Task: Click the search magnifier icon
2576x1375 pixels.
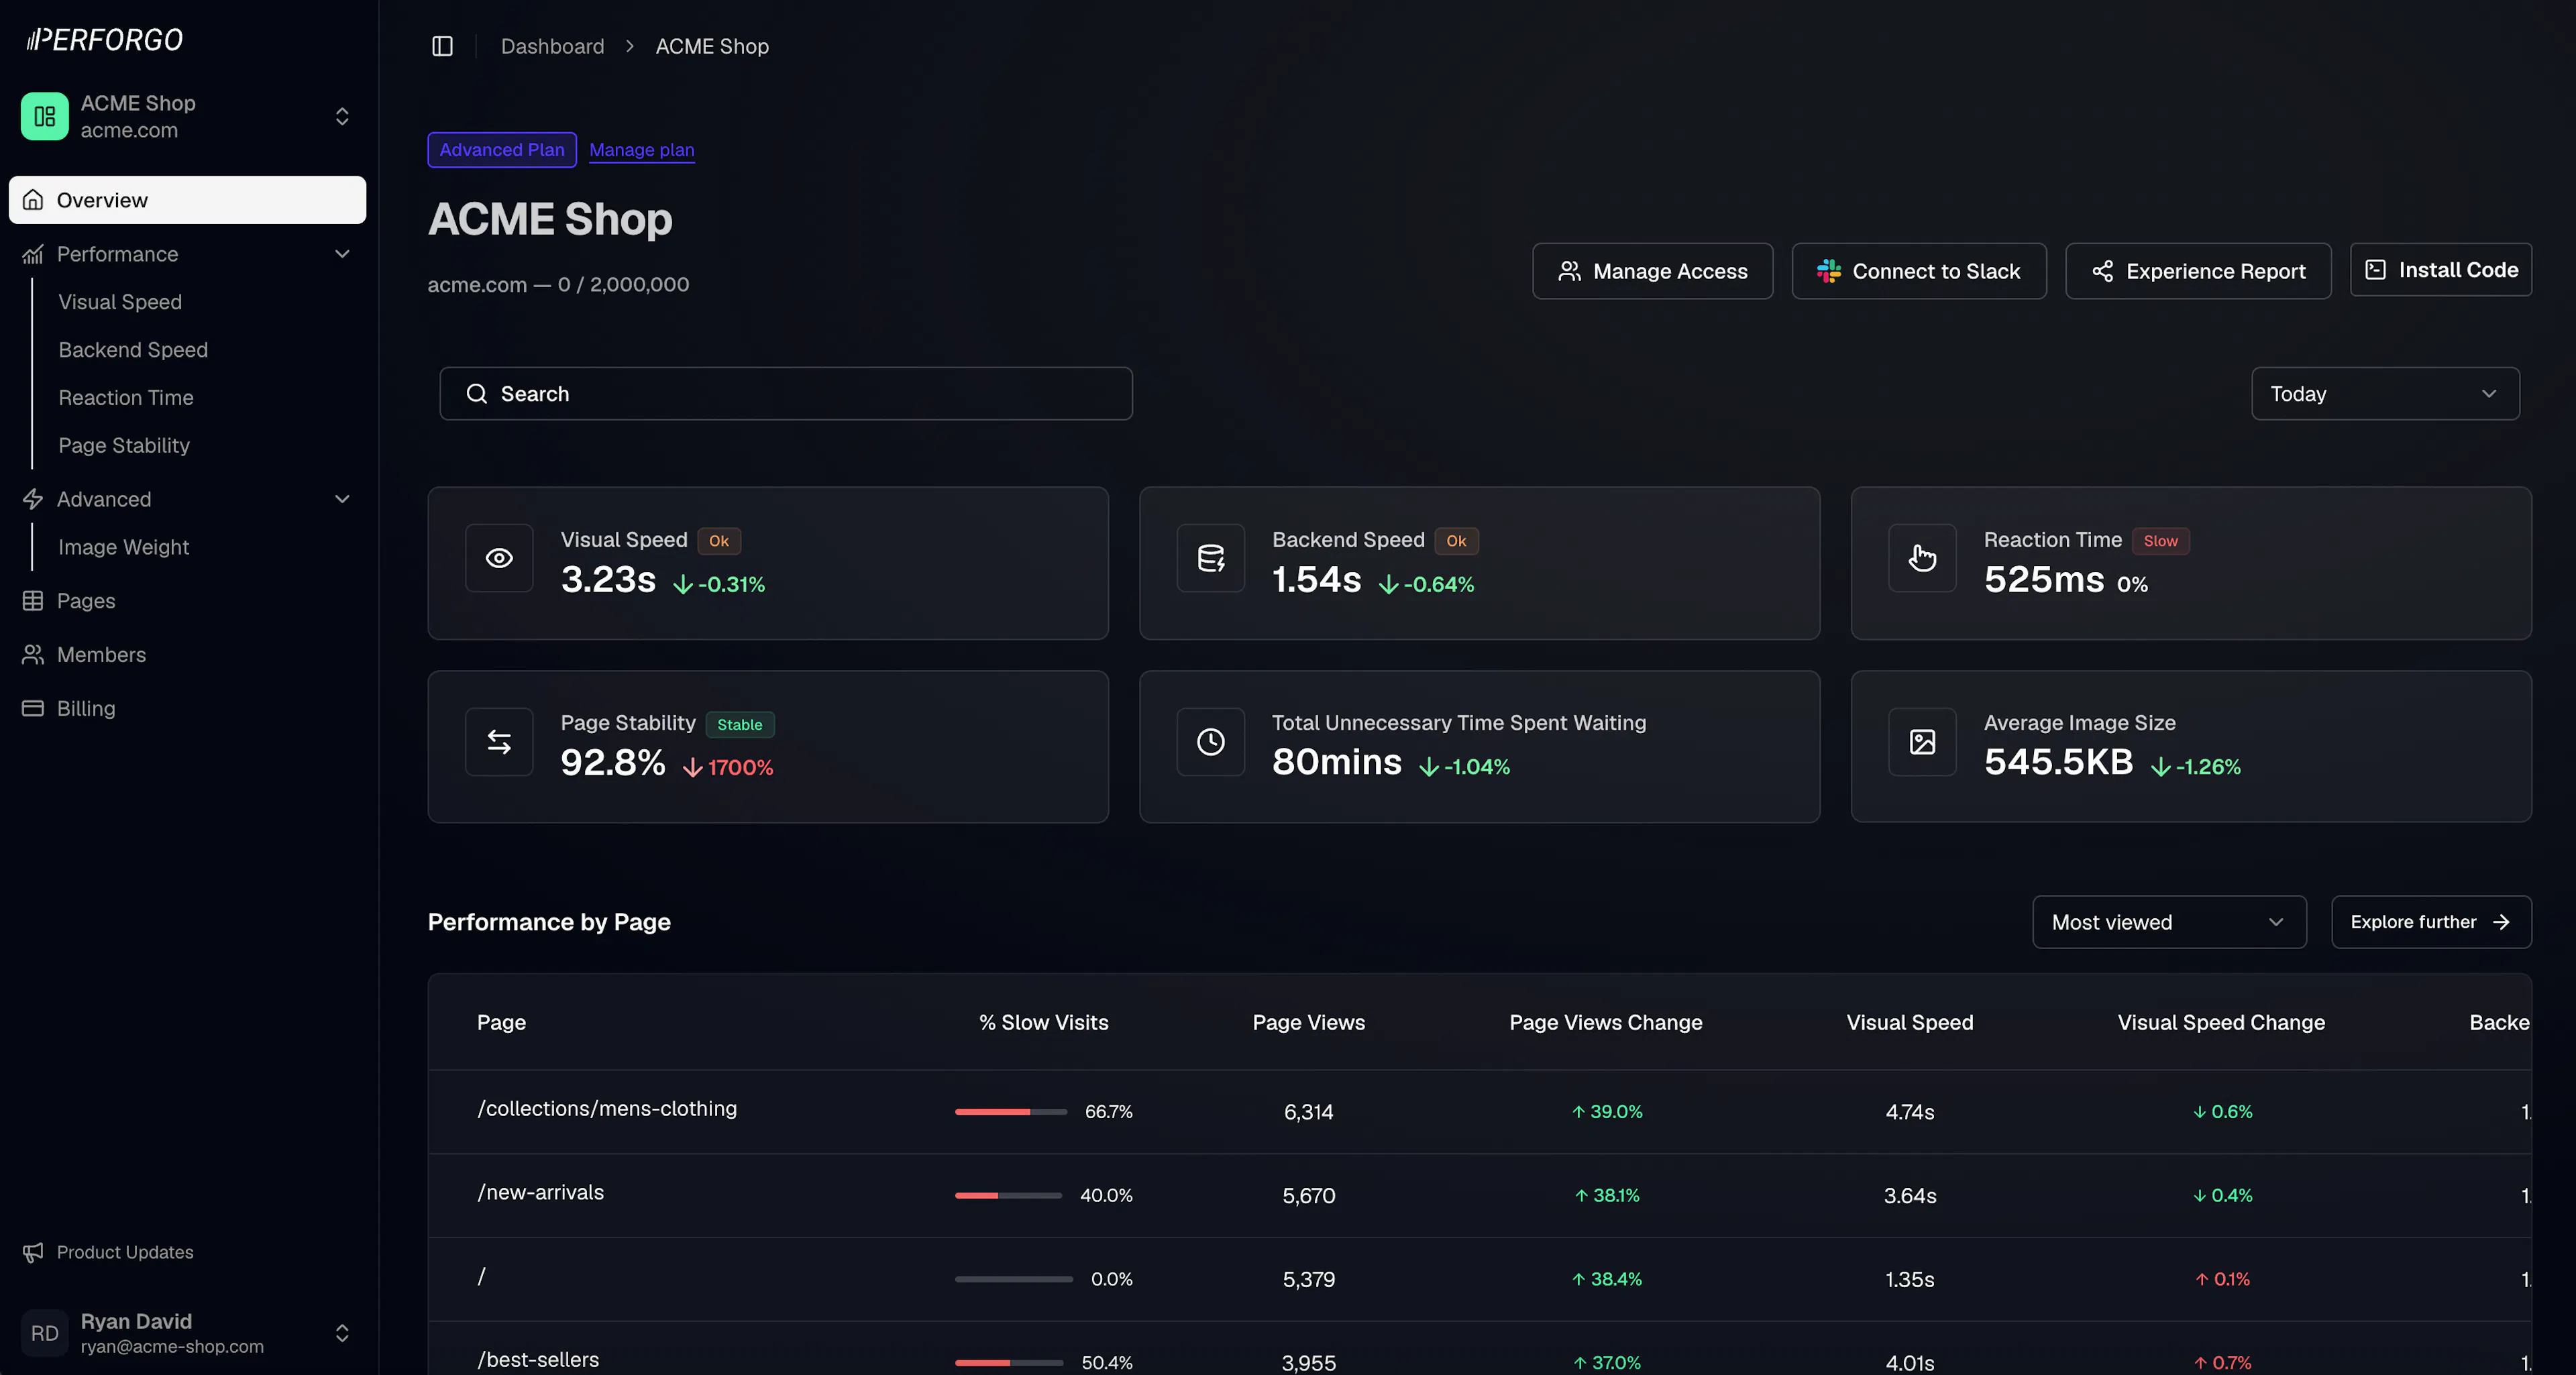Action: 477,394
